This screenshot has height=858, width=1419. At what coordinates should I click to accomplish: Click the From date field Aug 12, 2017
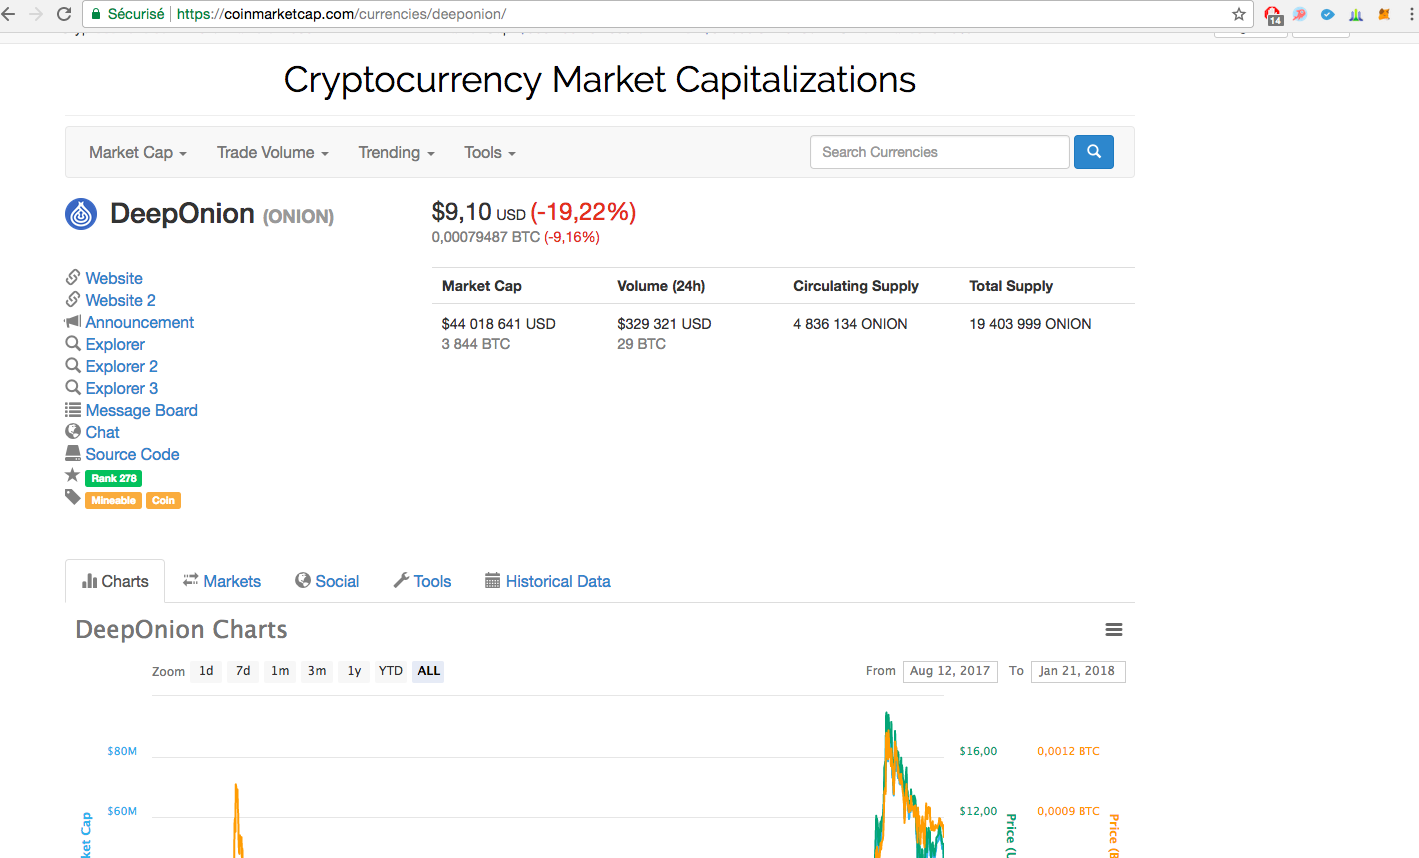950,671
